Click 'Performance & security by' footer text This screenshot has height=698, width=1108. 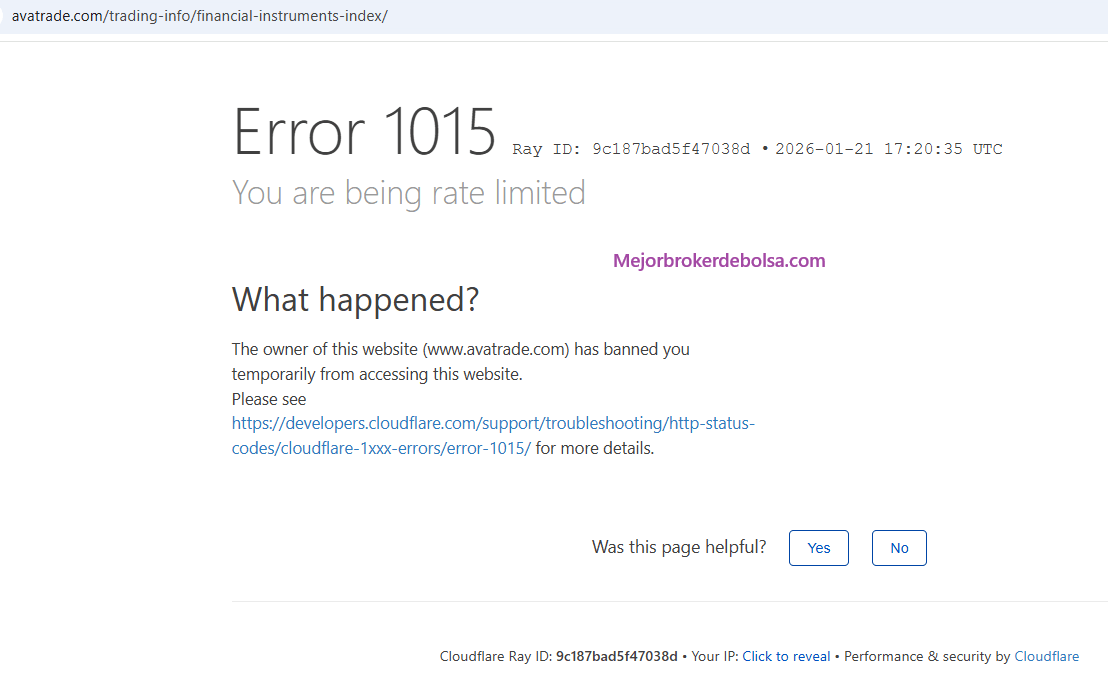coord(927,656)
